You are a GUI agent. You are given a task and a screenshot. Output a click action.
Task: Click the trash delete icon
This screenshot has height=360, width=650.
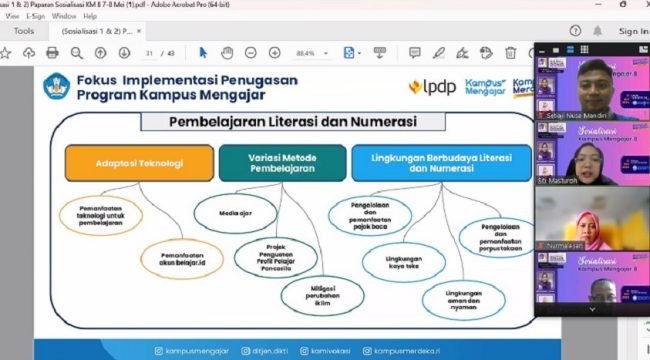[x=510, y=53]
